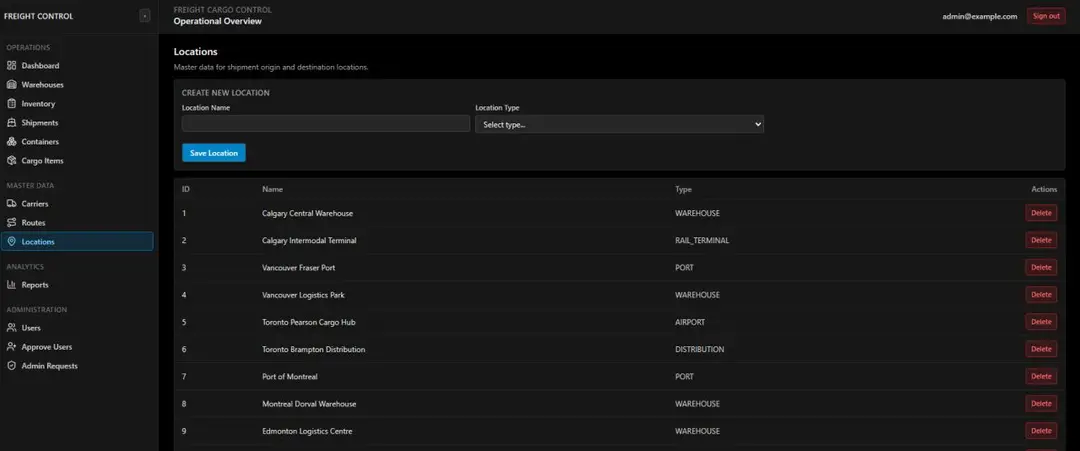Delete Toronto Brampton Distribution row
This screenshot has height=451, width=1080.
click(1041, 349)
